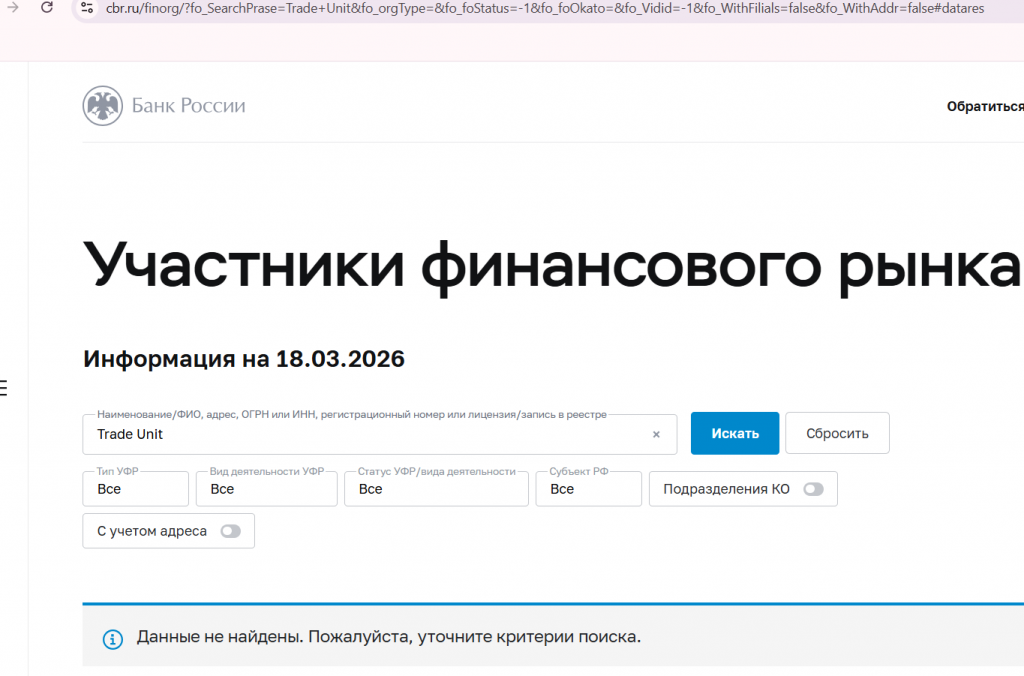Screen dimensions: 1024x676
Task: Reload the cbr.ru page
Action: point(46,10)
